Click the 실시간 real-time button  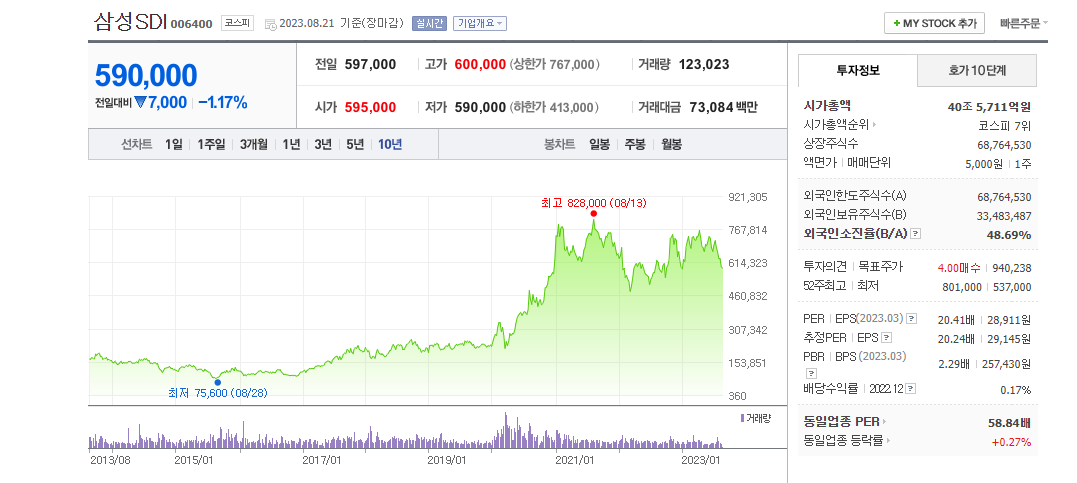[x=429, y=23]
